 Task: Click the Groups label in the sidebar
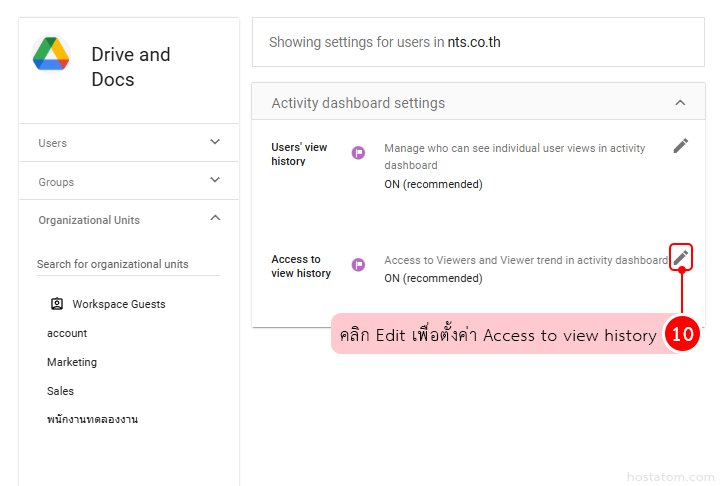pos(56,182)
